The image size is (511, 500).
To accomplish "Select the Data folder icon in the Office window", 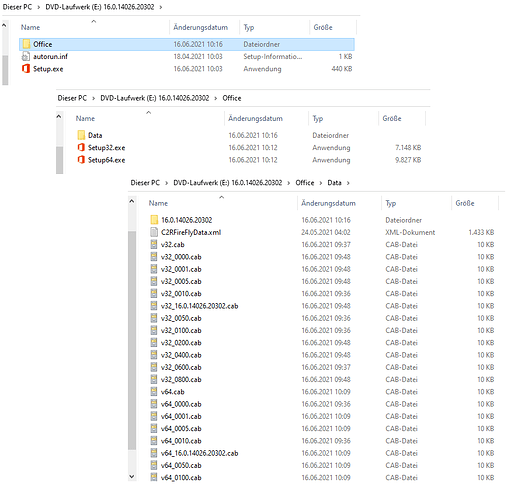I will pyautogui.click(x=81, y=135).
